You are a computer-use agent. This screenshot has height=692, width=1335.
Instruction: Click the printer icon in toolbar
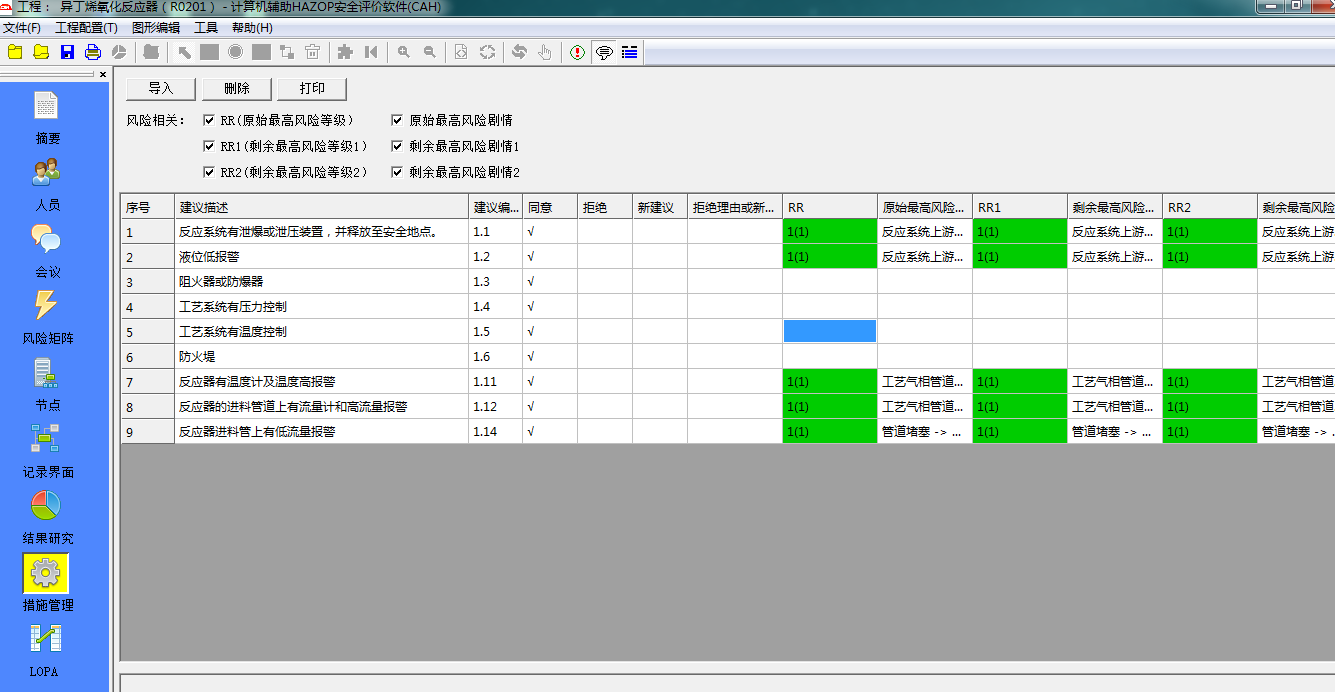[x=93, y=52]
